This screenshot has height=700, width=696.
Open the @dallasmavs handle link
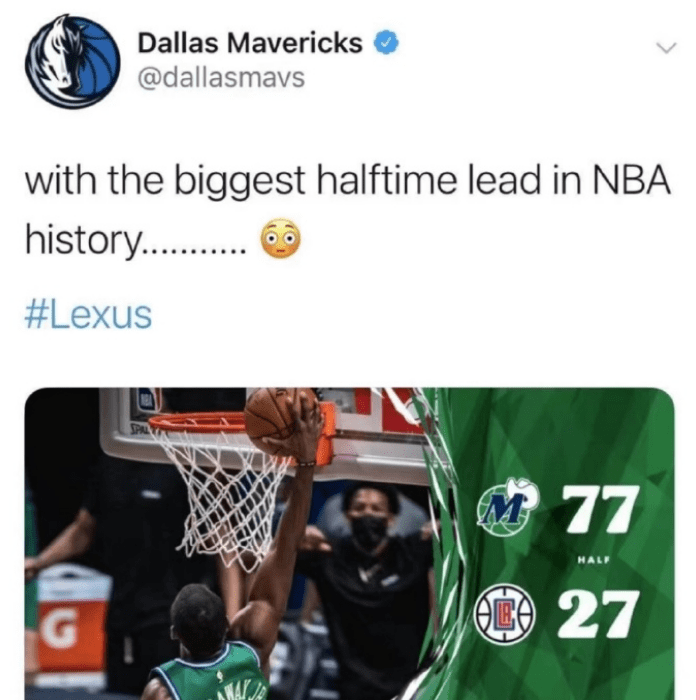(221, 78)
